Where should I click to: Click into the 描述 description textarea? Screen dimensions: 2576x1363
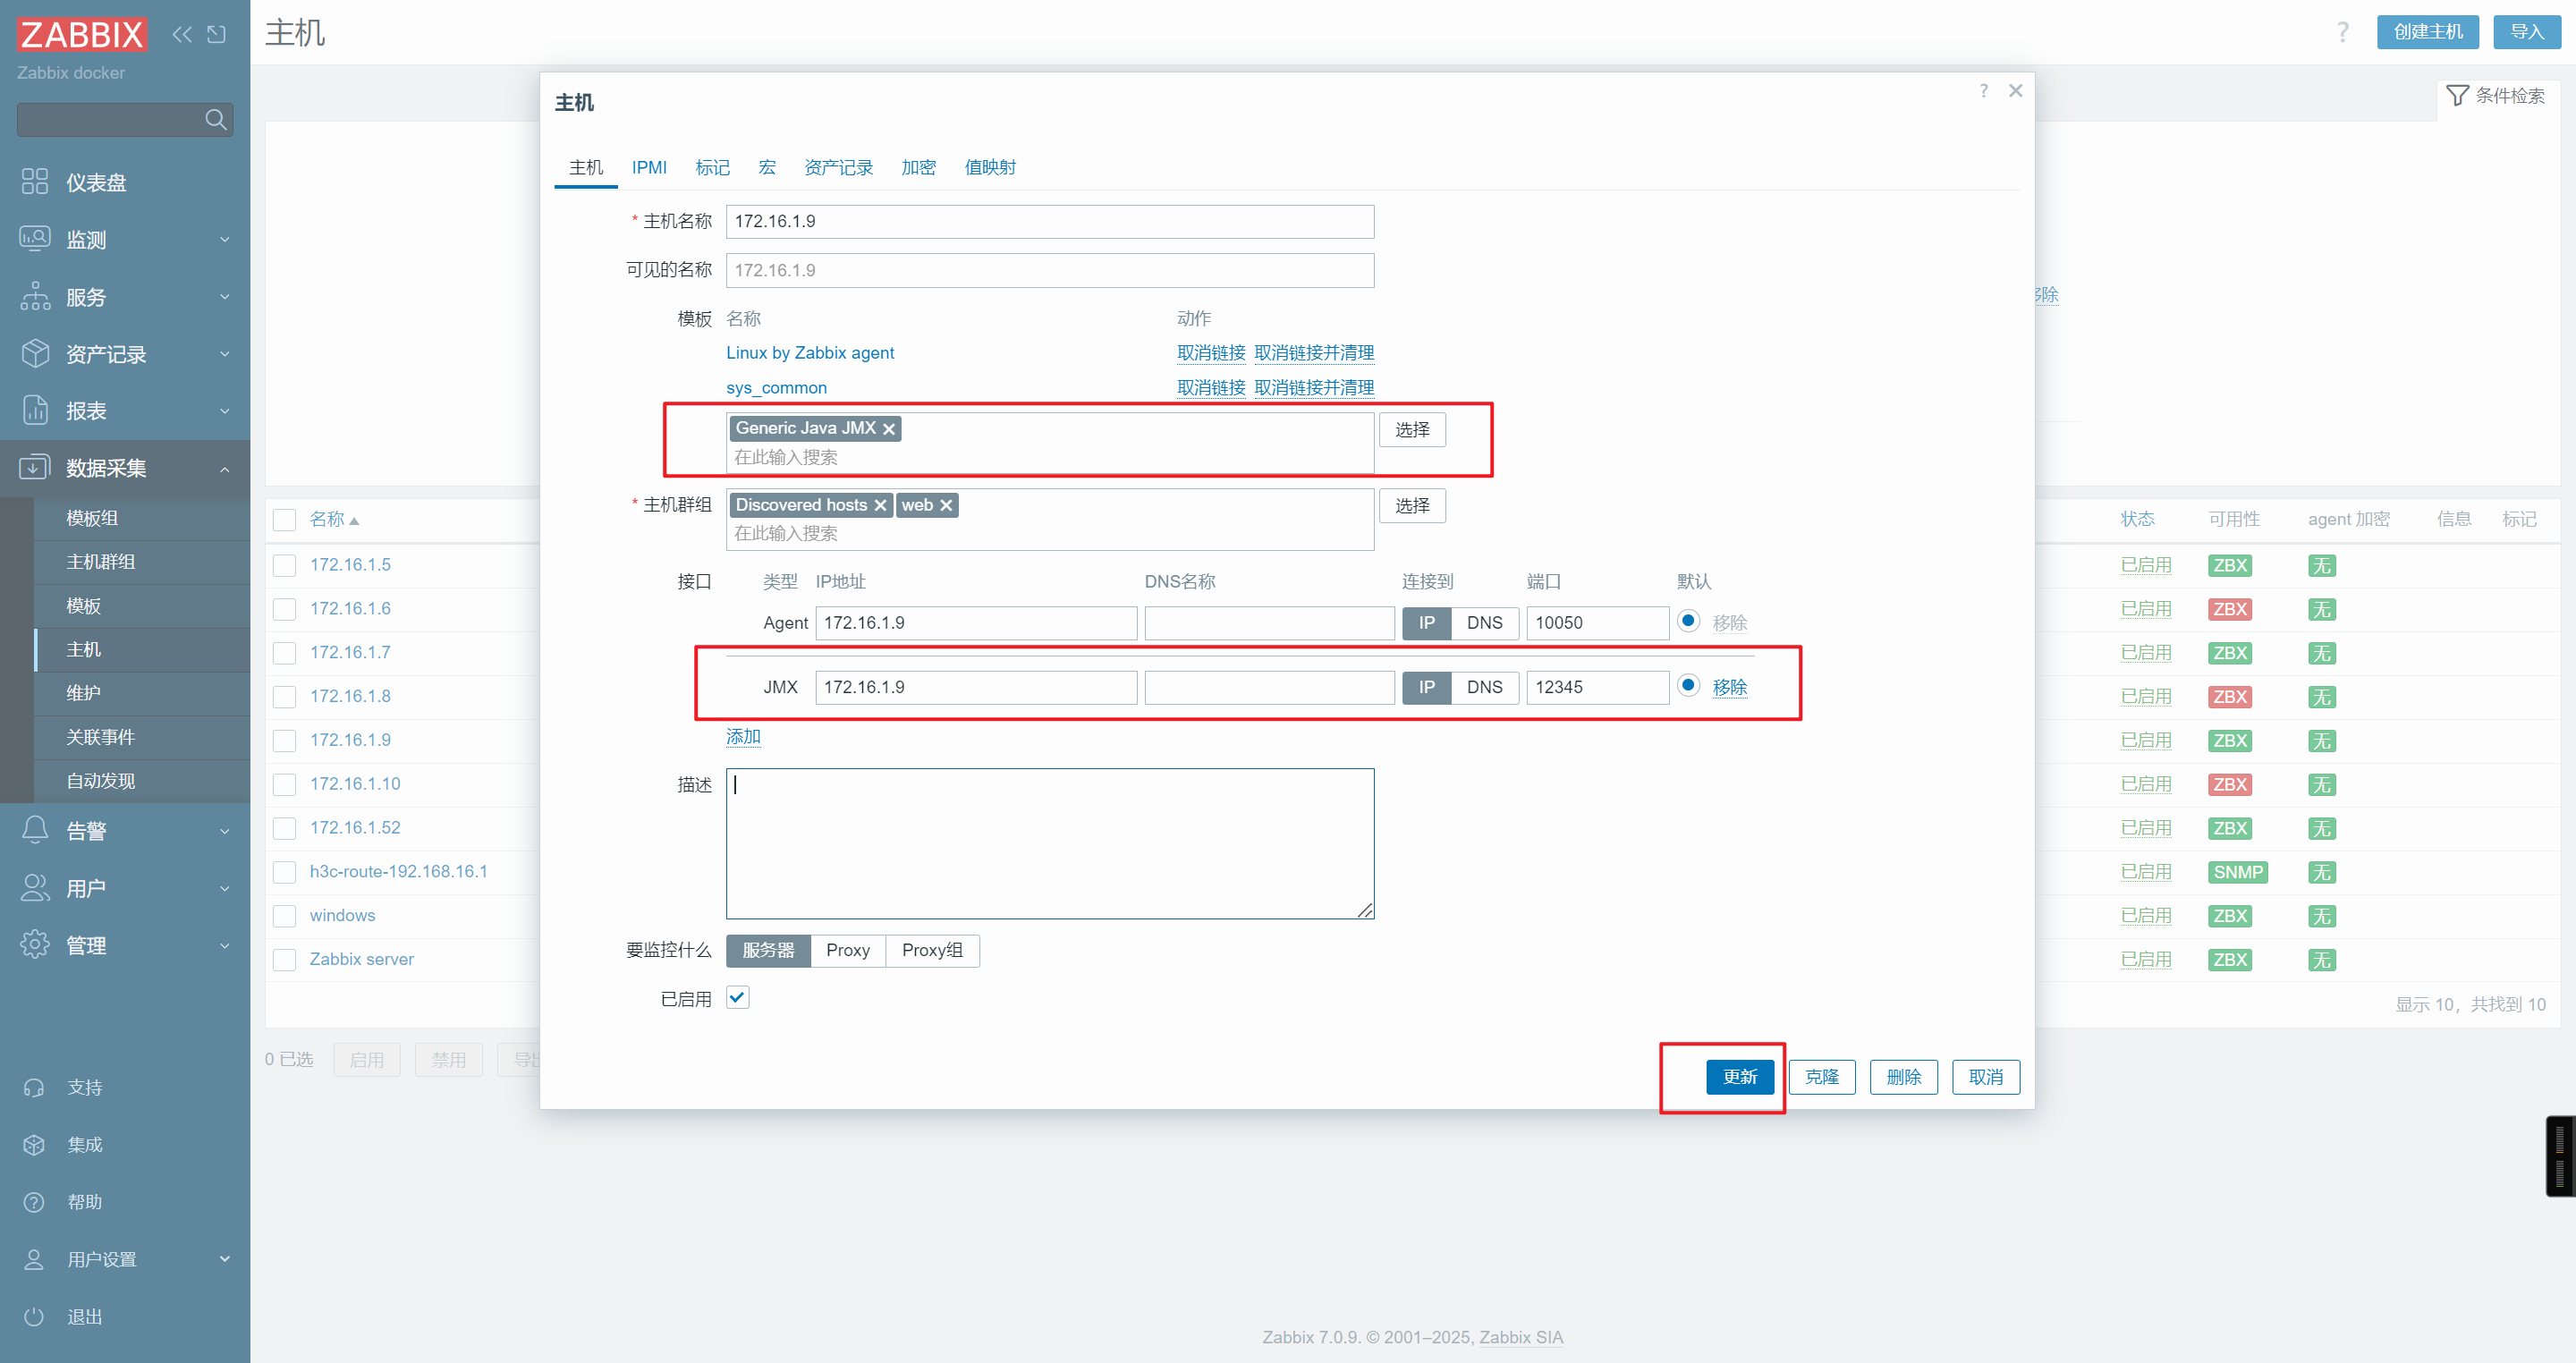(1049, 843)
